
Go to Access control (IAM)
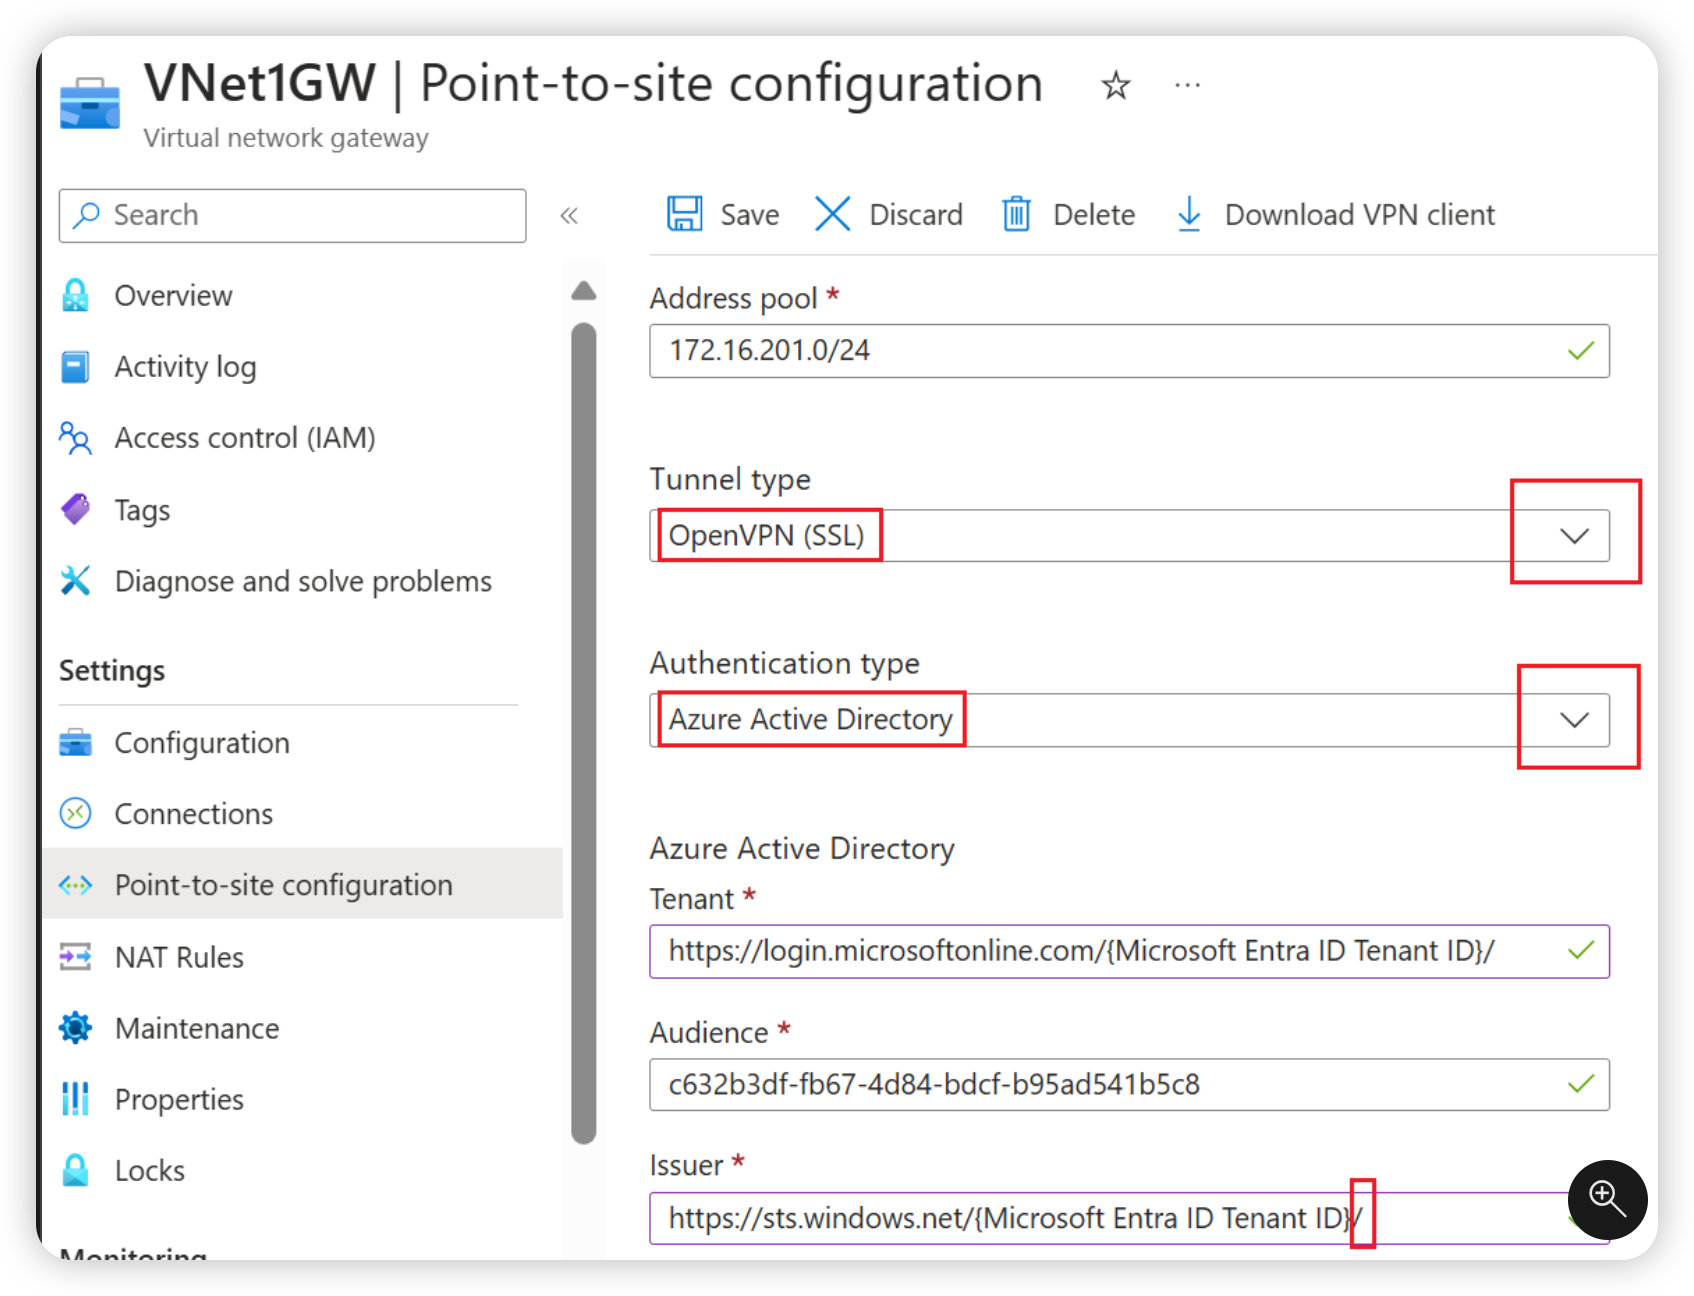(244, 438)
